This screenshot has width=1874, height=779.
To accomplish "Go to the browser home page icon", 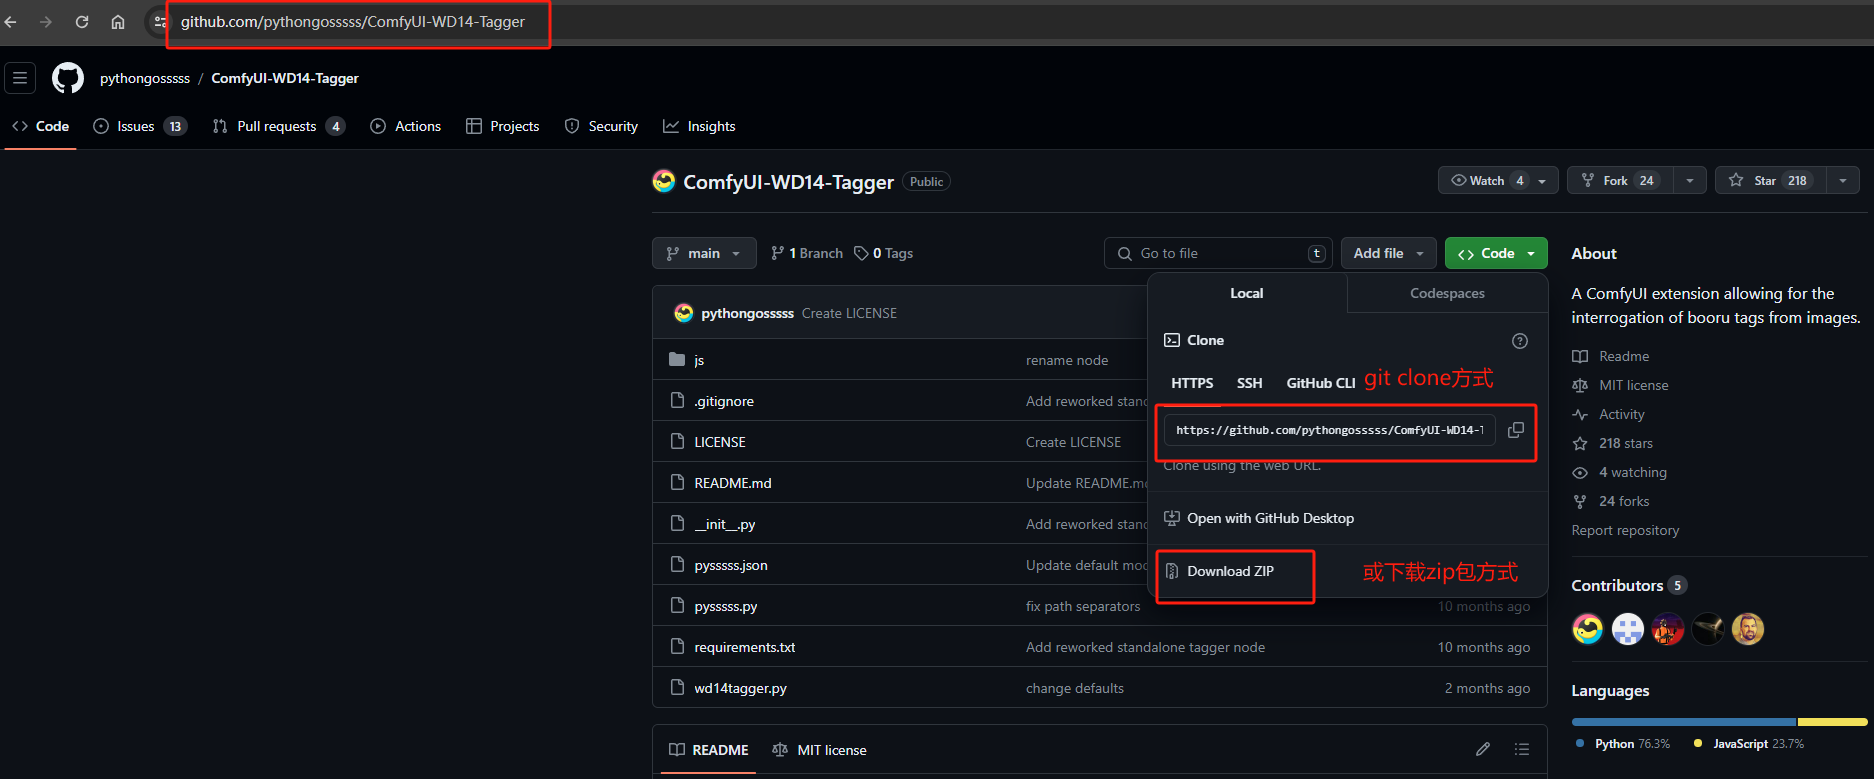I will pyautogui.click(x=118, y=22).
